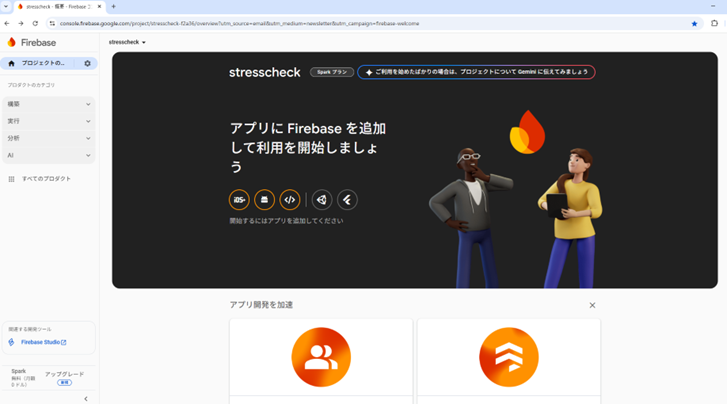Open すべてのプロダクト
Viewport: 727px width, 404px height.
click(x=46, y=179)
